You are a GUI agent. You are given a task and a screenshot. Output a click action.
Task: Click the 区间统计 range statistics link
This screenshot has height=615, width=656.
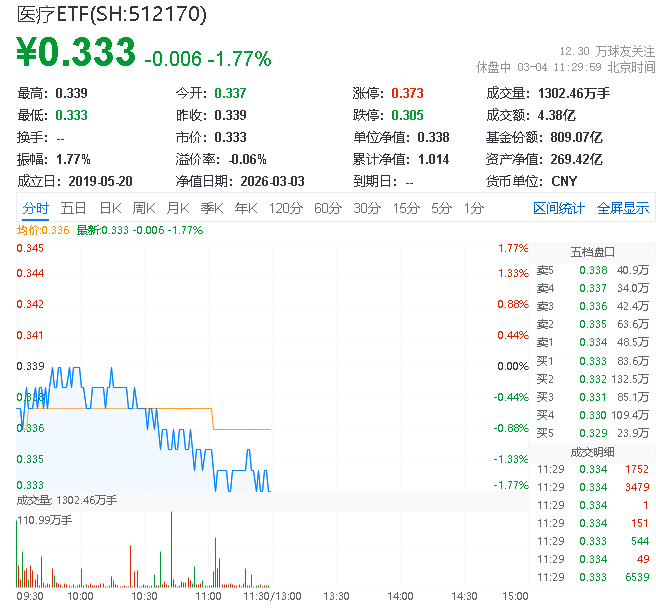tap(559, 208)
